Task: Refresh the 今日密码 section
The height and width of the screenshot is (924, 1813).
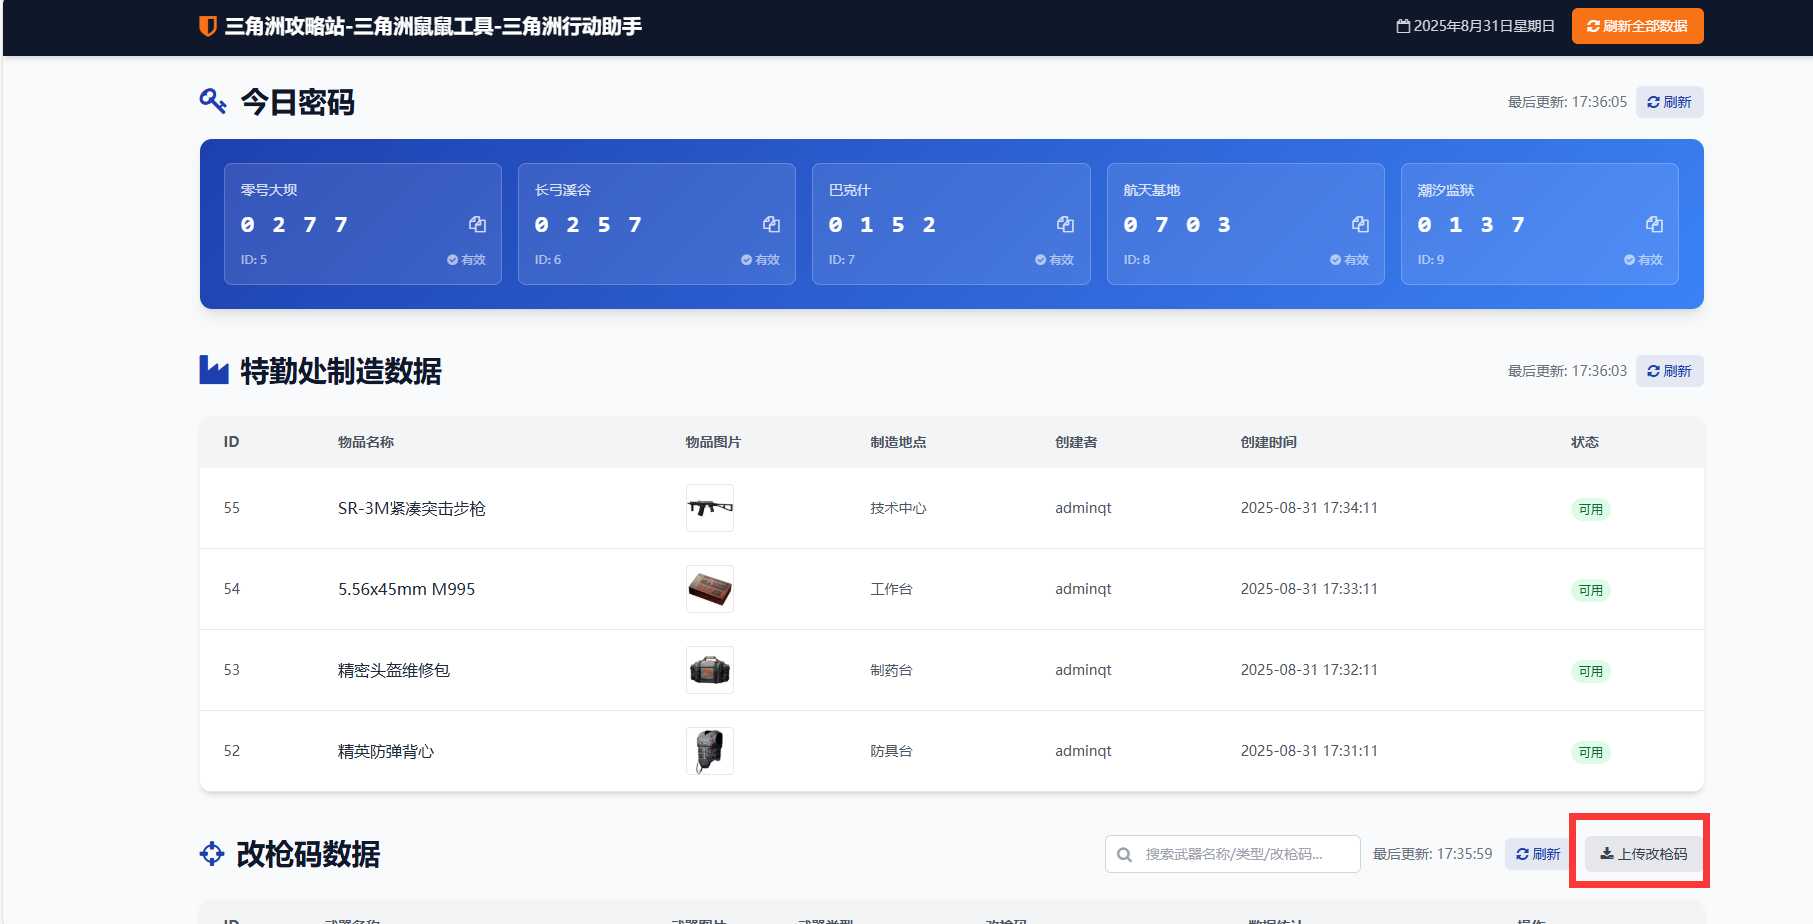Action: point(1669,102)
